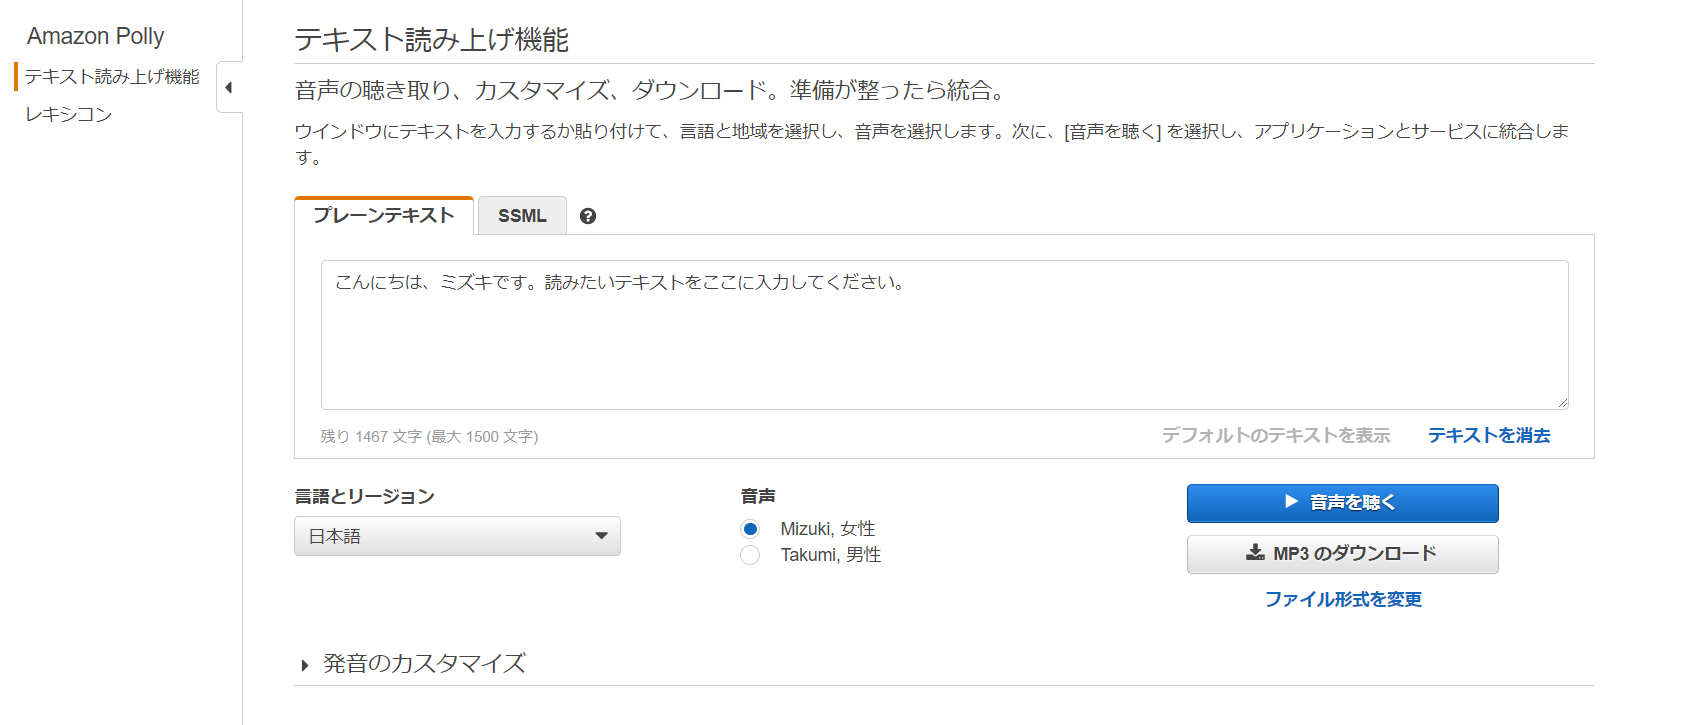Expand the 発音のカスタマイズ section
1686x725 pixels.
tap(413, 664)
